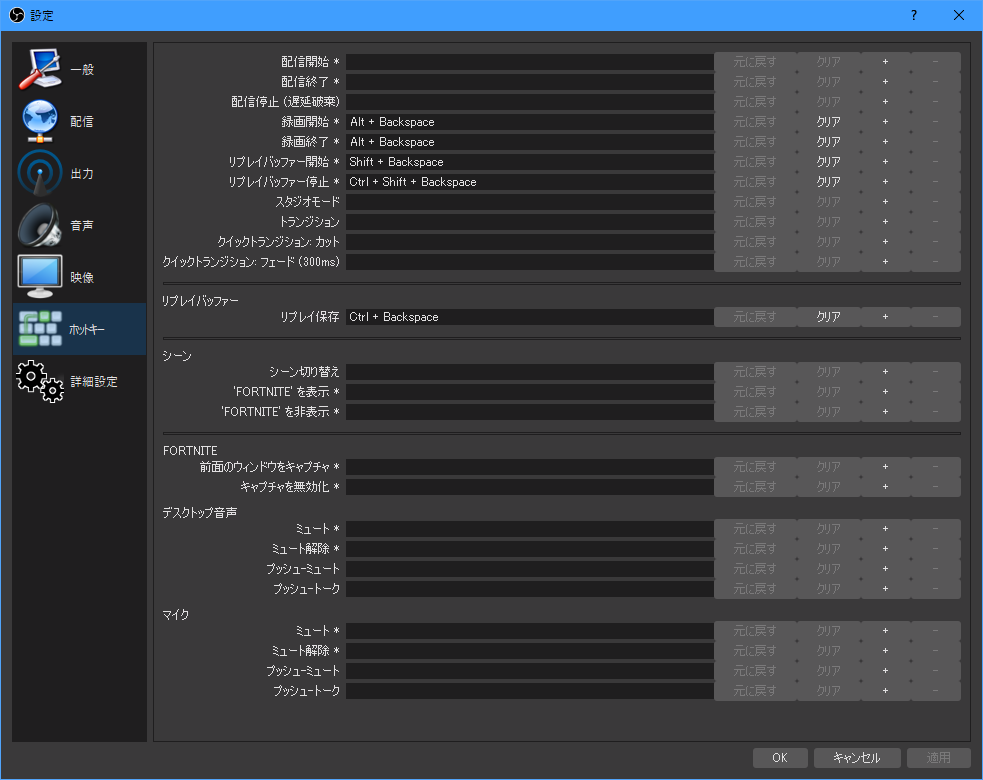Click the - remove button for 録画開始
Image resolution: width=983 pixels, height=780 pixels.
tap(935, 122)
